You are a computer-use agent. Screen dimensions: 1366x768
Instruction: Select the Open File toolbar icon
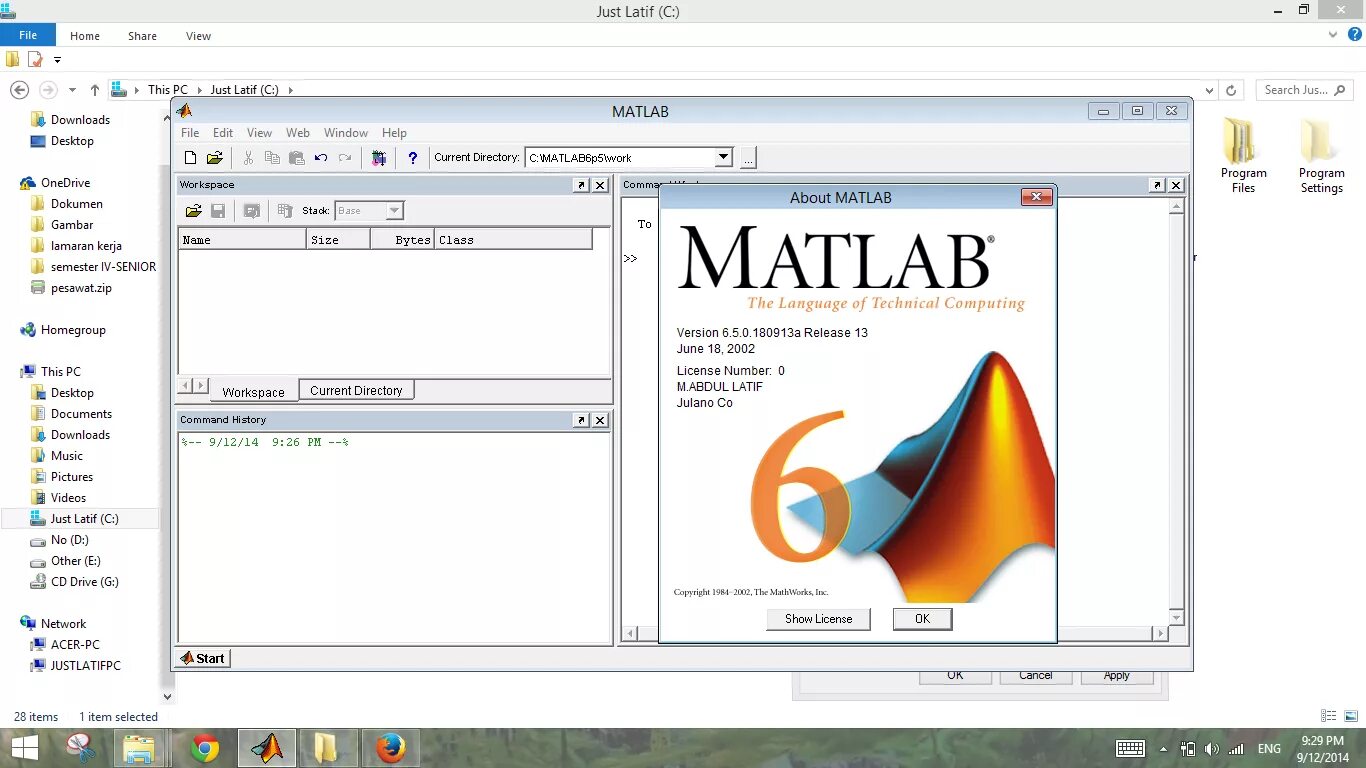tap(215, 157)
